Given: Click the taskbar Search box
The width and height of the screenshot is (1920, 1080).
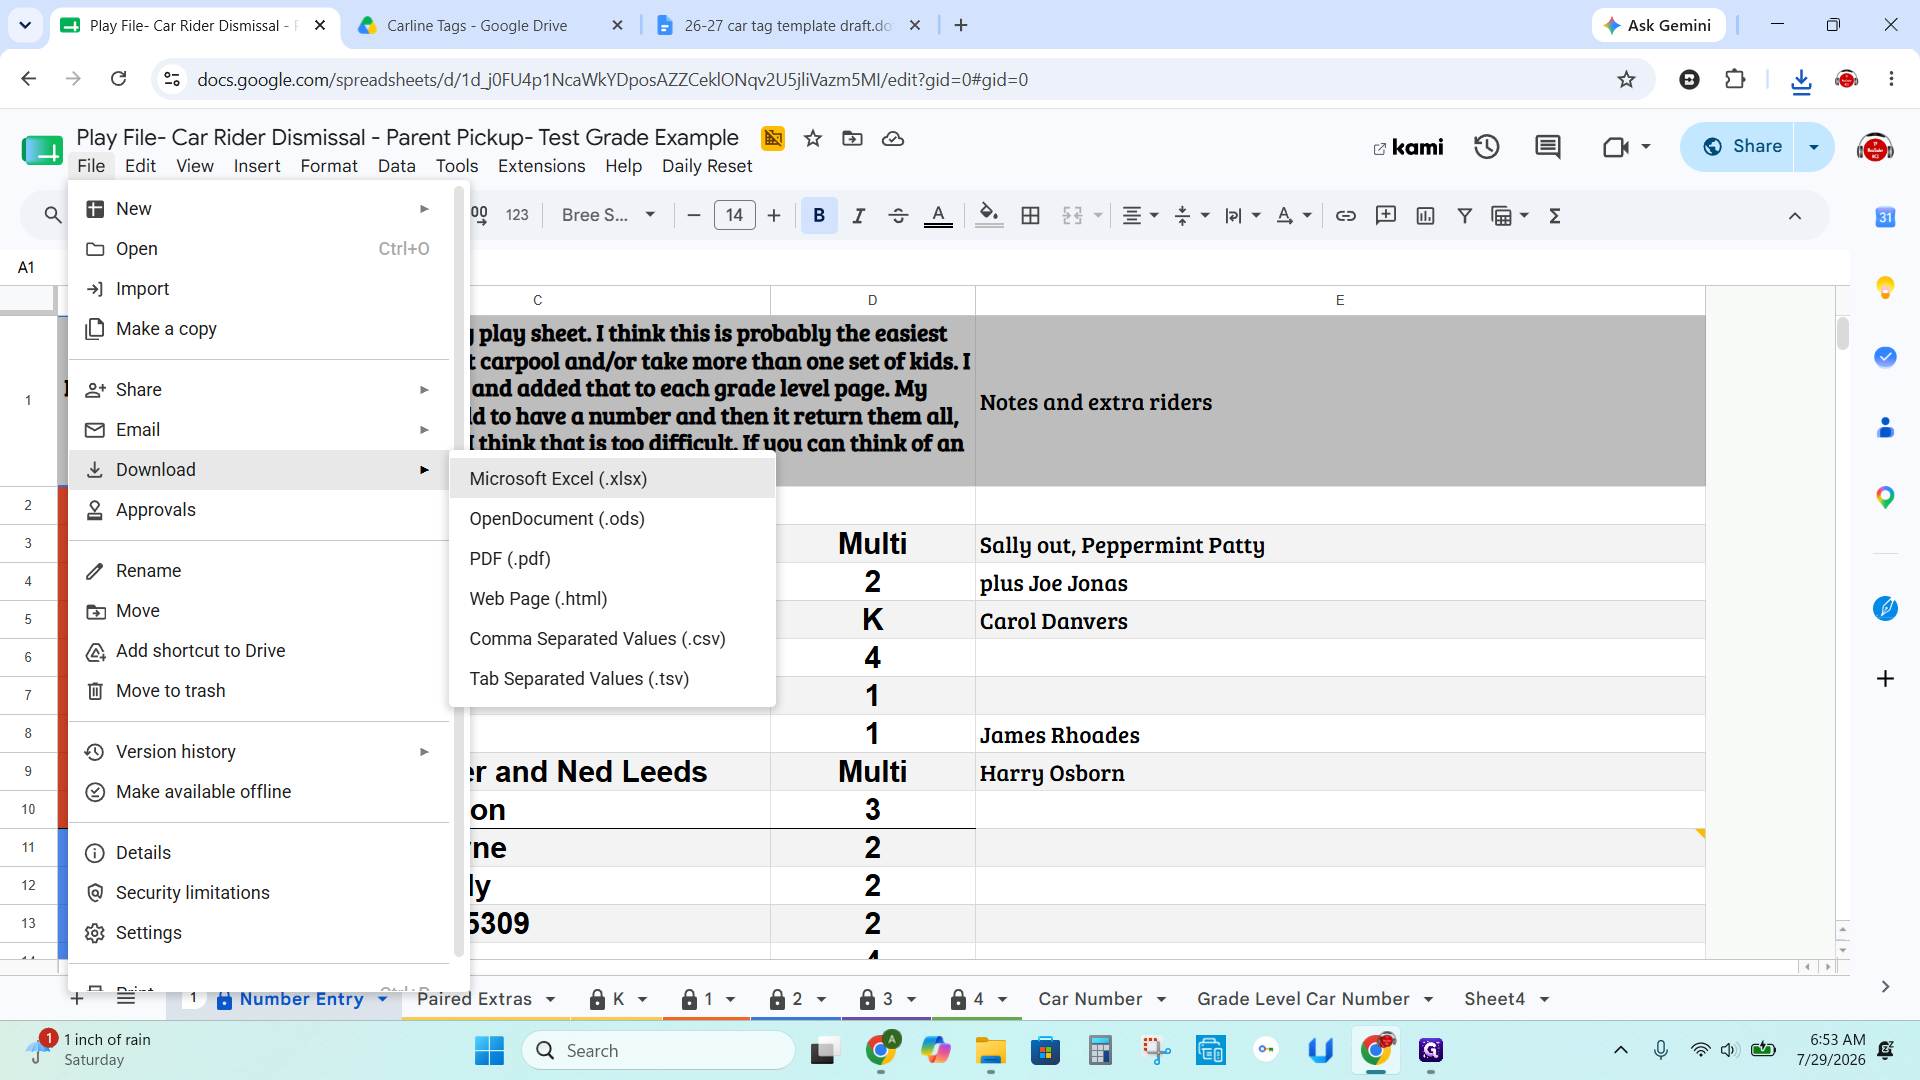Looking at the screenshot, I should pos(658,1050).
